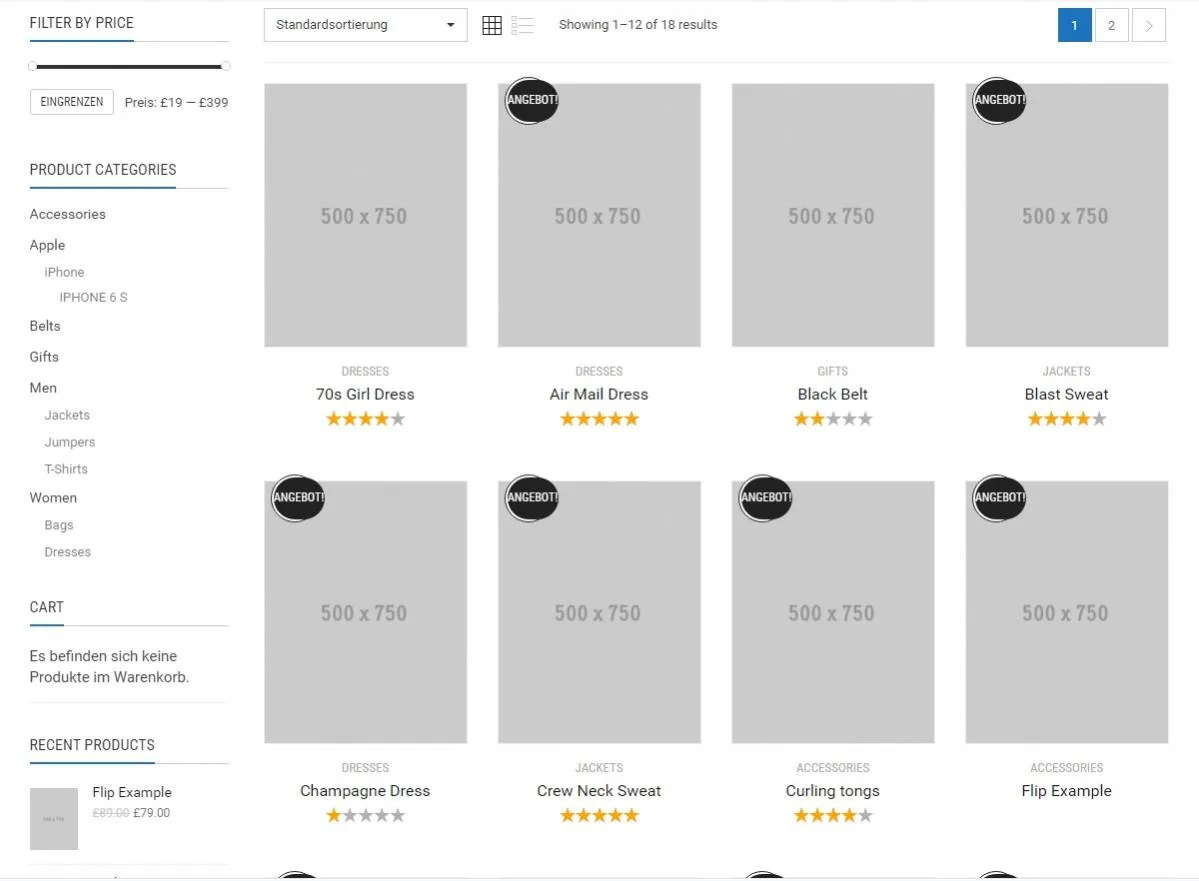The height and width of the screenshot is (881, 1199).
Task: Click the Champagne Dress sale badge
Action: tap(298, 498)
